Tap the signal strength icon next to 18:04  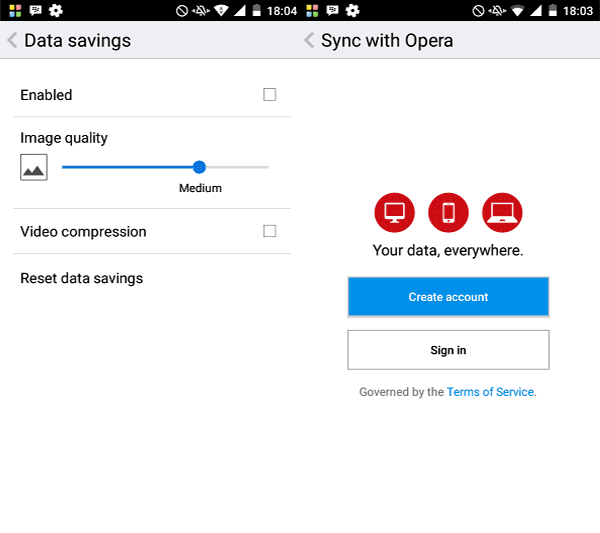(x=240, y=11)
